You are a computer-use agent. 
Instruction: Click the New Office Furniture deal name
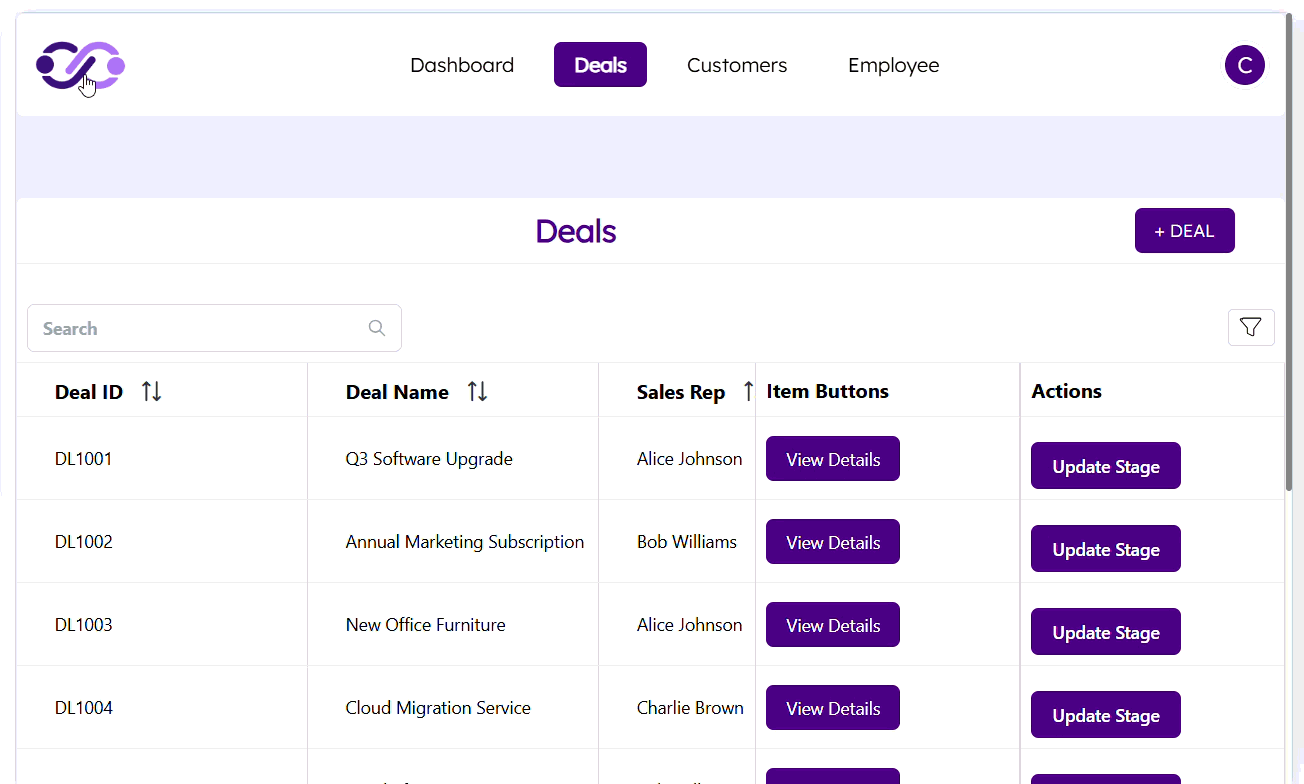(426, 625)
